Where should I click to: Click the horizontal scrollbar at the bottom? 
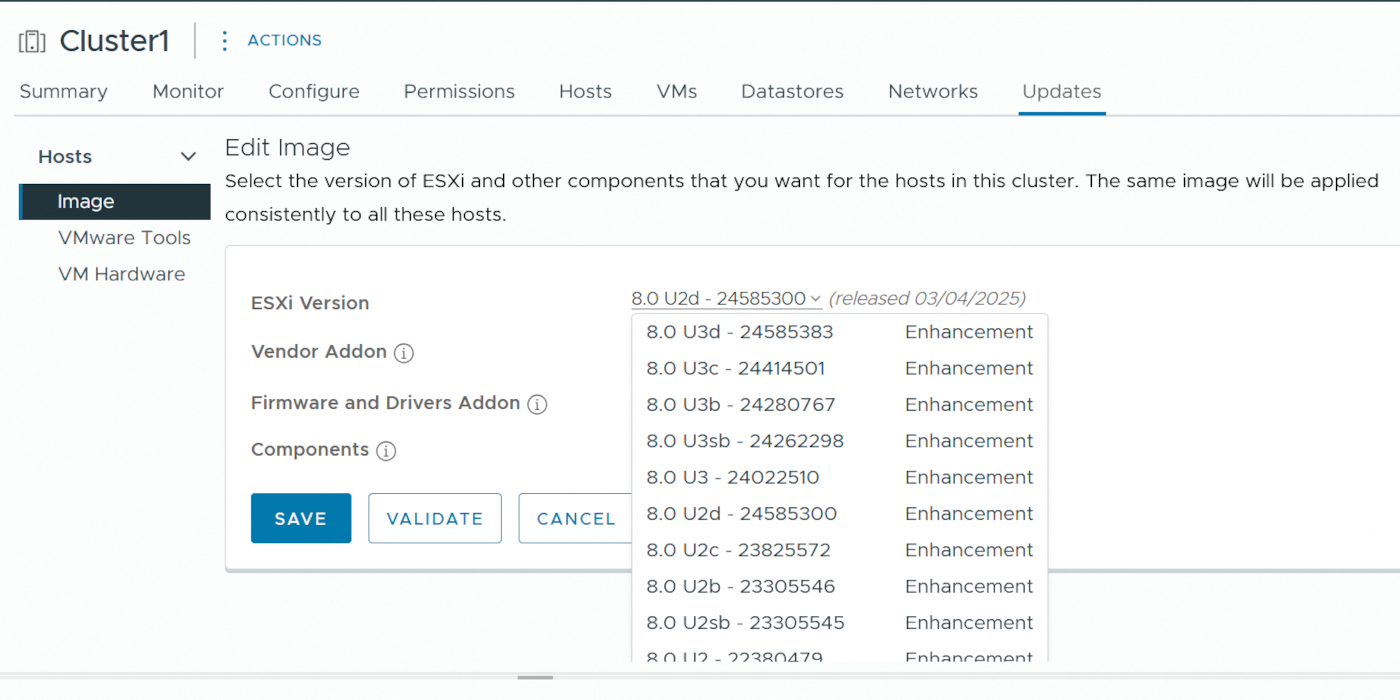click(x=534, y=678)
